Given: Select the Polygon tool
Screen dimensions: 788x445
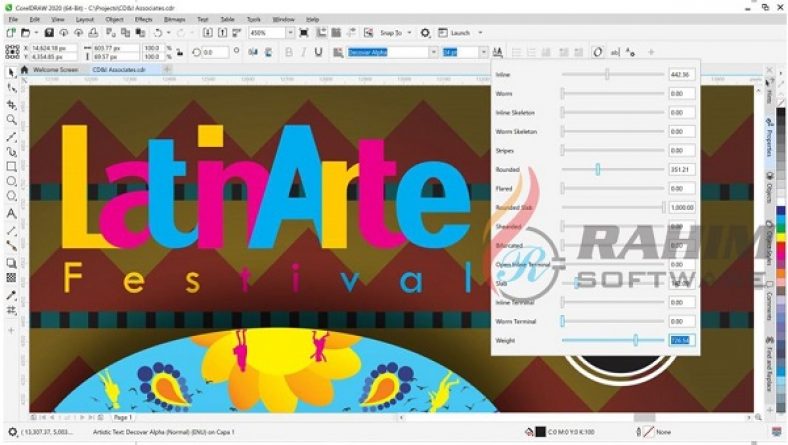Looking at the screenshot, I should coord(11,196).
